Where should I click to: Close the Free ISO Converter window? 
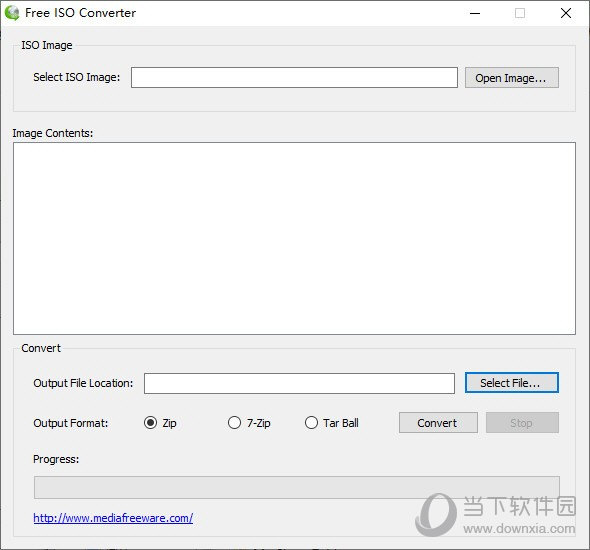(566, 13)
